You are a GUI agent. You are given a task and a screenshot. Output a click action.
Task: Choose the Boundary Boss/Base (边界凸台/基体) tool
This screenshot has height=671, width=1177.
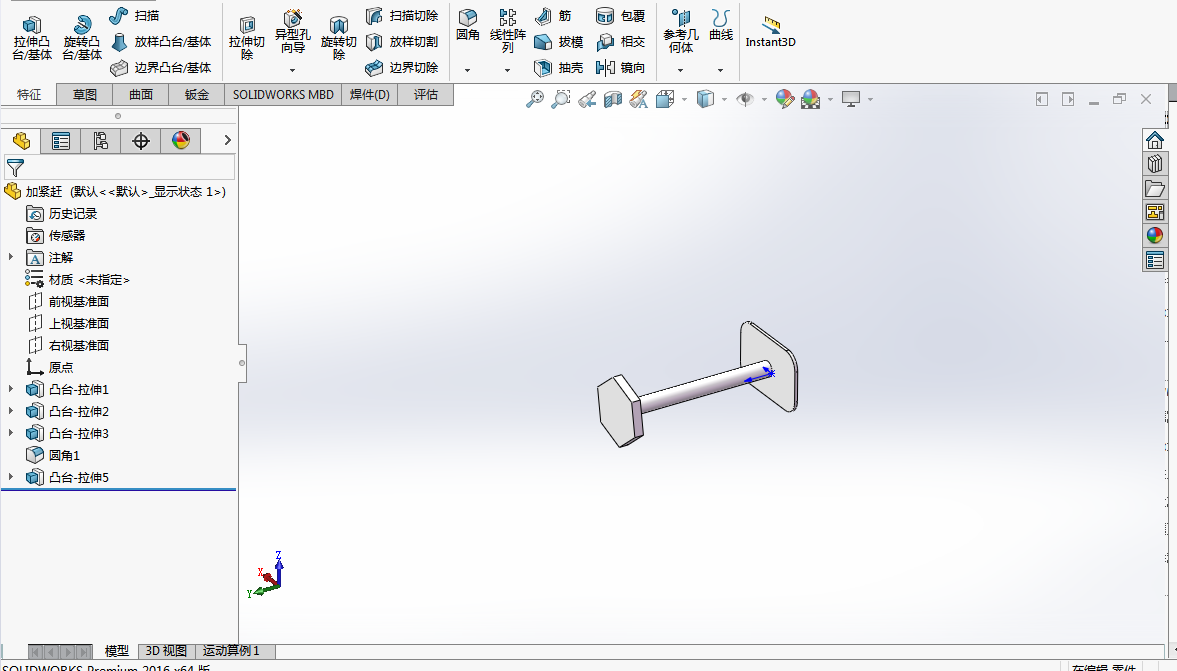[161, 68]
